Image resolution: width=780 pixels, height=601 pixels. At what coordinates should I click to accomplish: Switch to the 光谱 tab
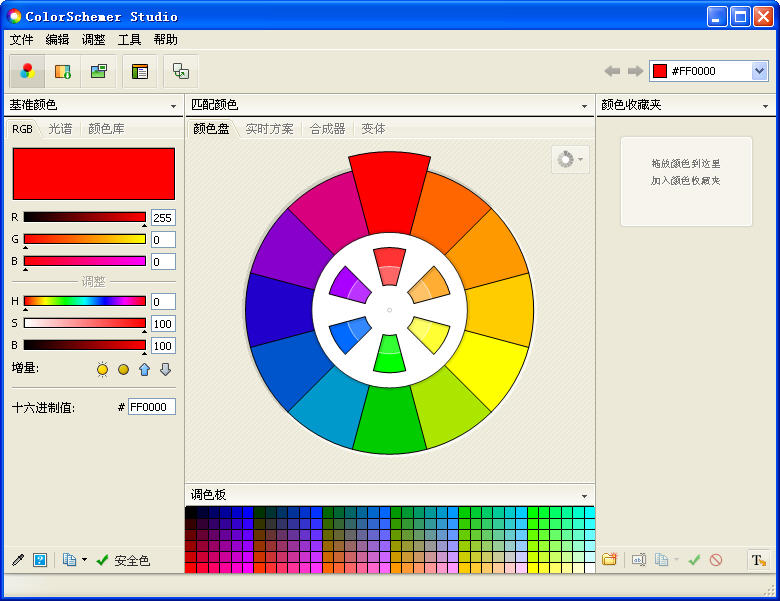point(60,129)
